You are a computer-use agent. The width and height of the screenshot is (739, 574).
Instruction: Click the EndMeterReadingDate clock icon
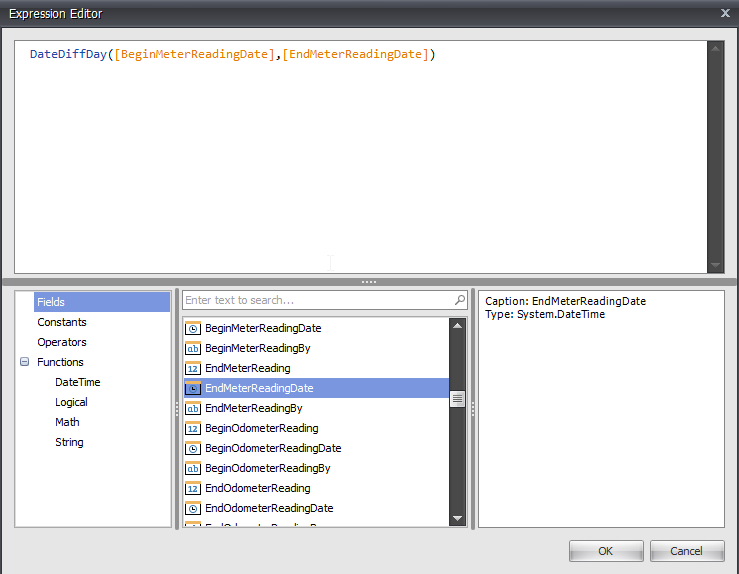[193, 388]
